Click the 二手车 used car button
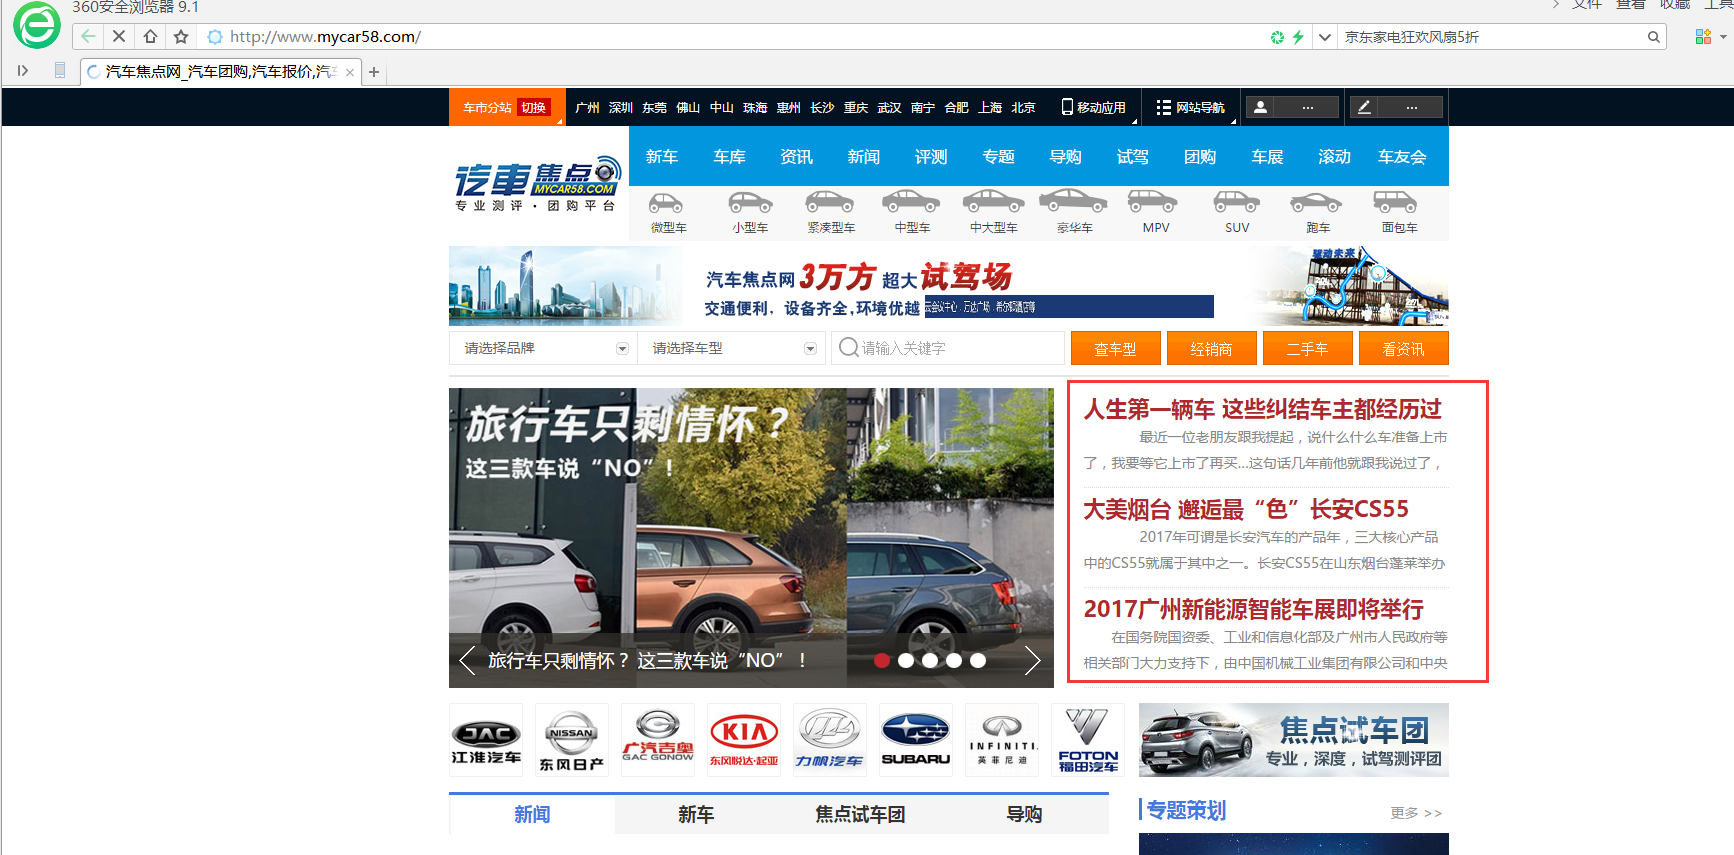 pos(1307,348)
